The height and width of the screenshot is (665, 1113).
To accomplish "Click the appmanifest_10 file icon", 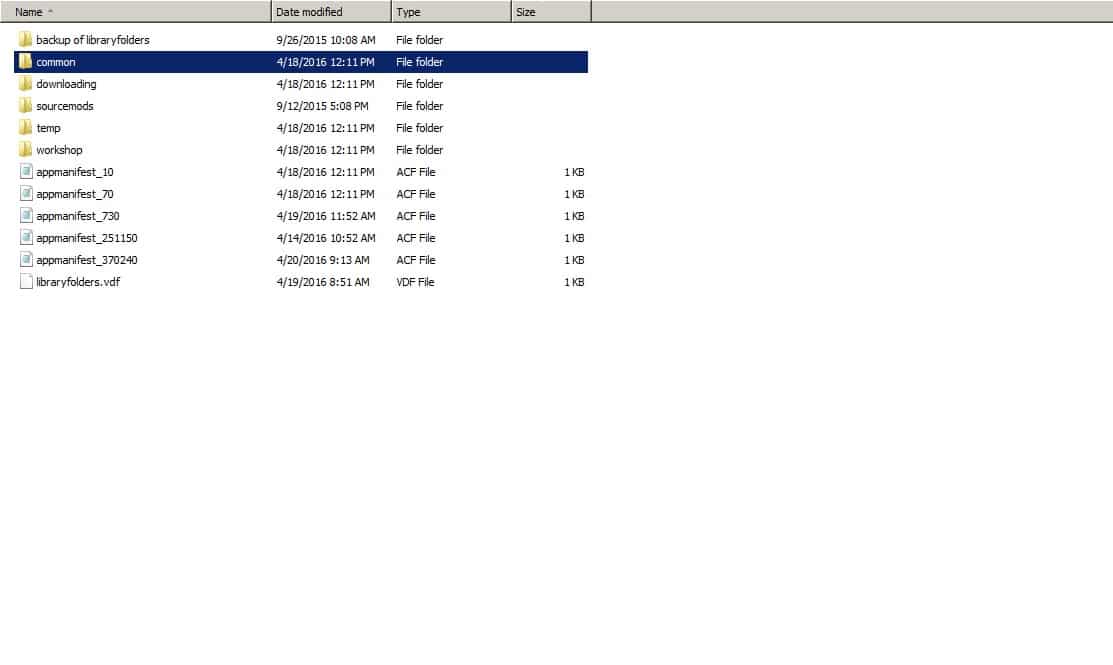I will point(26,172).
